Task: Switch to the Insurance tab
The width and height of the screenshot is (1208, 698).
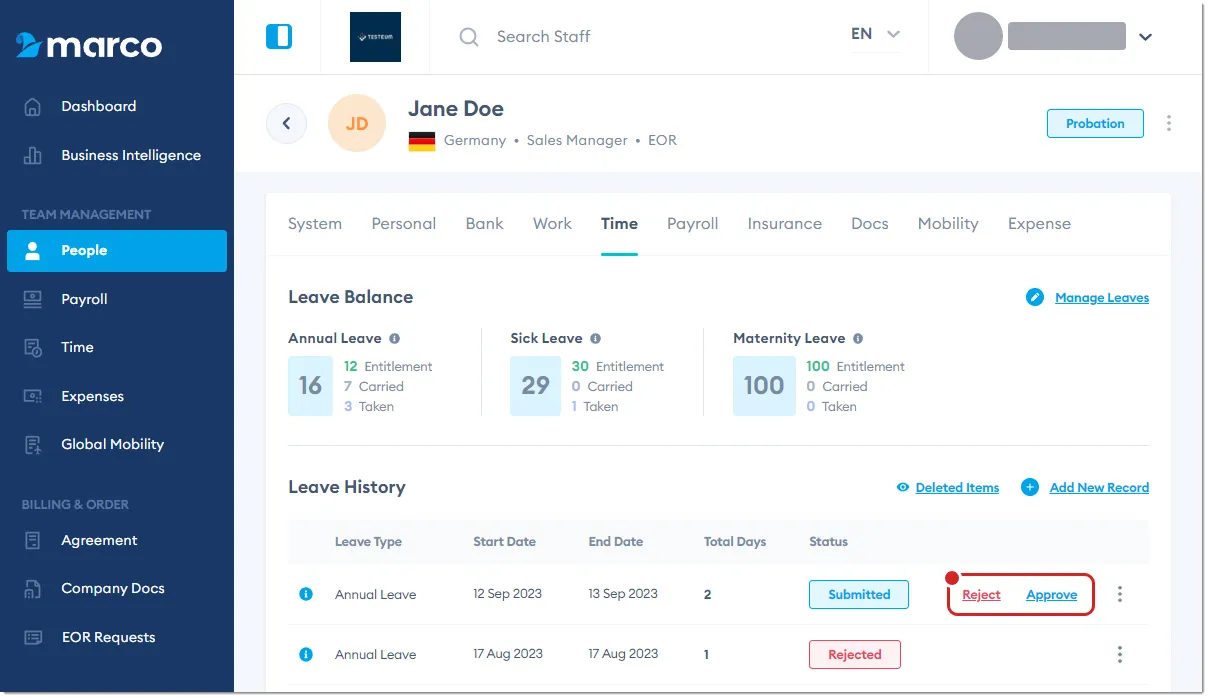Action: [785, 224]
